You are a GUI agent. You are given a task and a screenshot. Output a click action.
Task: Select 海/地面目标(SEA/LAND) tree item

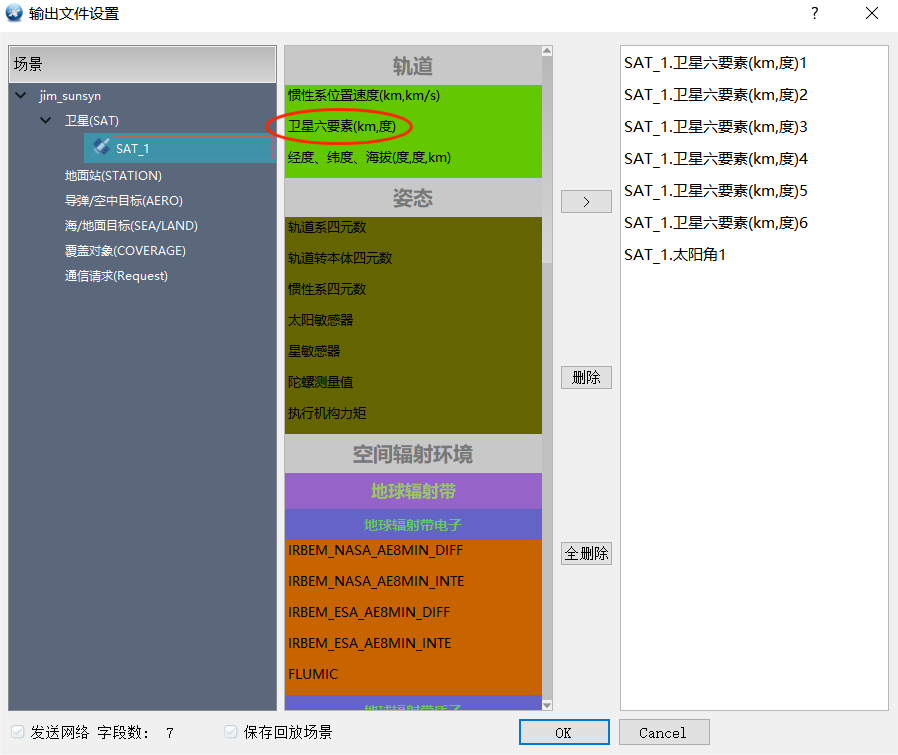pyautogui.click(x=131, y=226)
